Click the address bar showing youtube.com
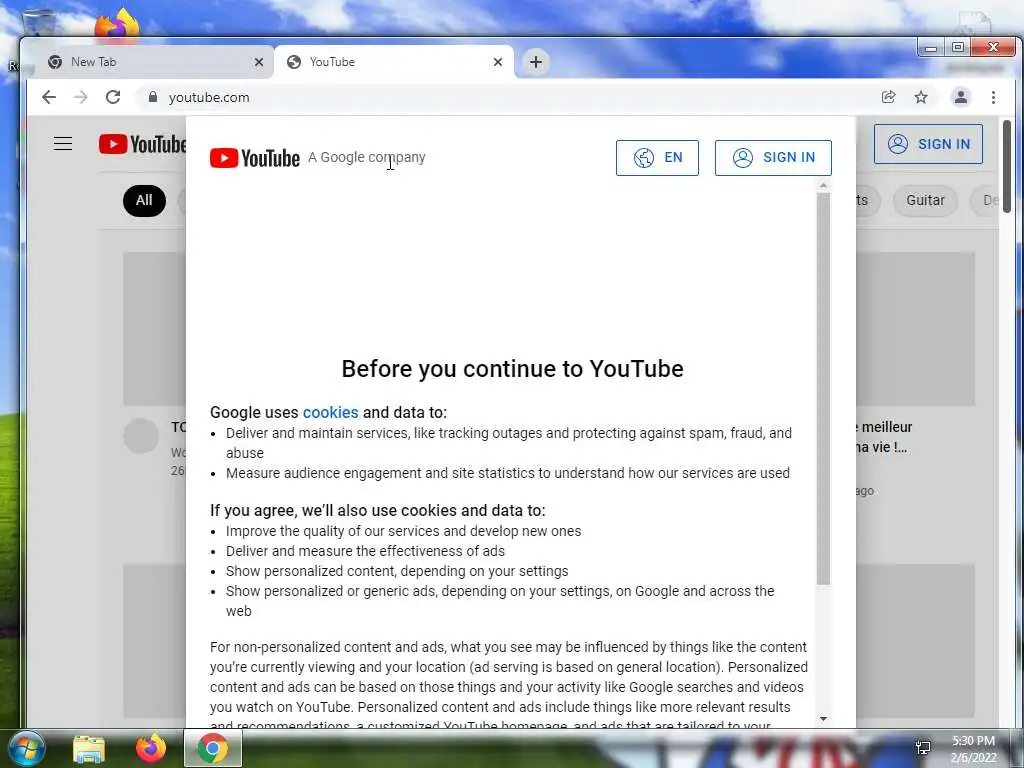Screen dimensions: 1024x768 click(x=509, y=97)
